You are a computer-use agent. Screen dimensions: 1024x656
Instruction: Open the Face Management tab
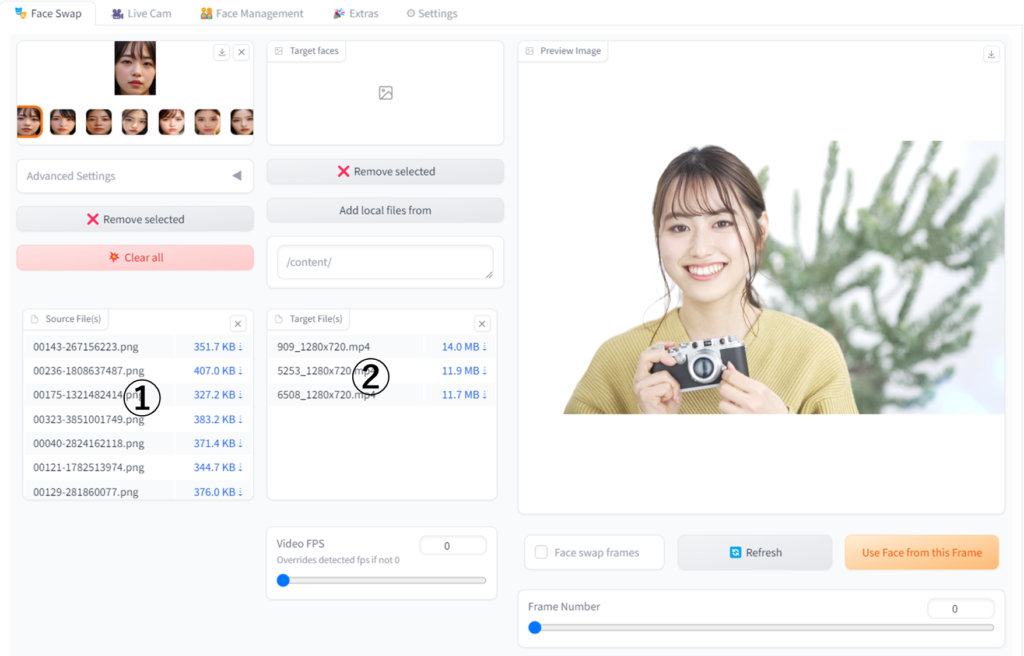251,14
